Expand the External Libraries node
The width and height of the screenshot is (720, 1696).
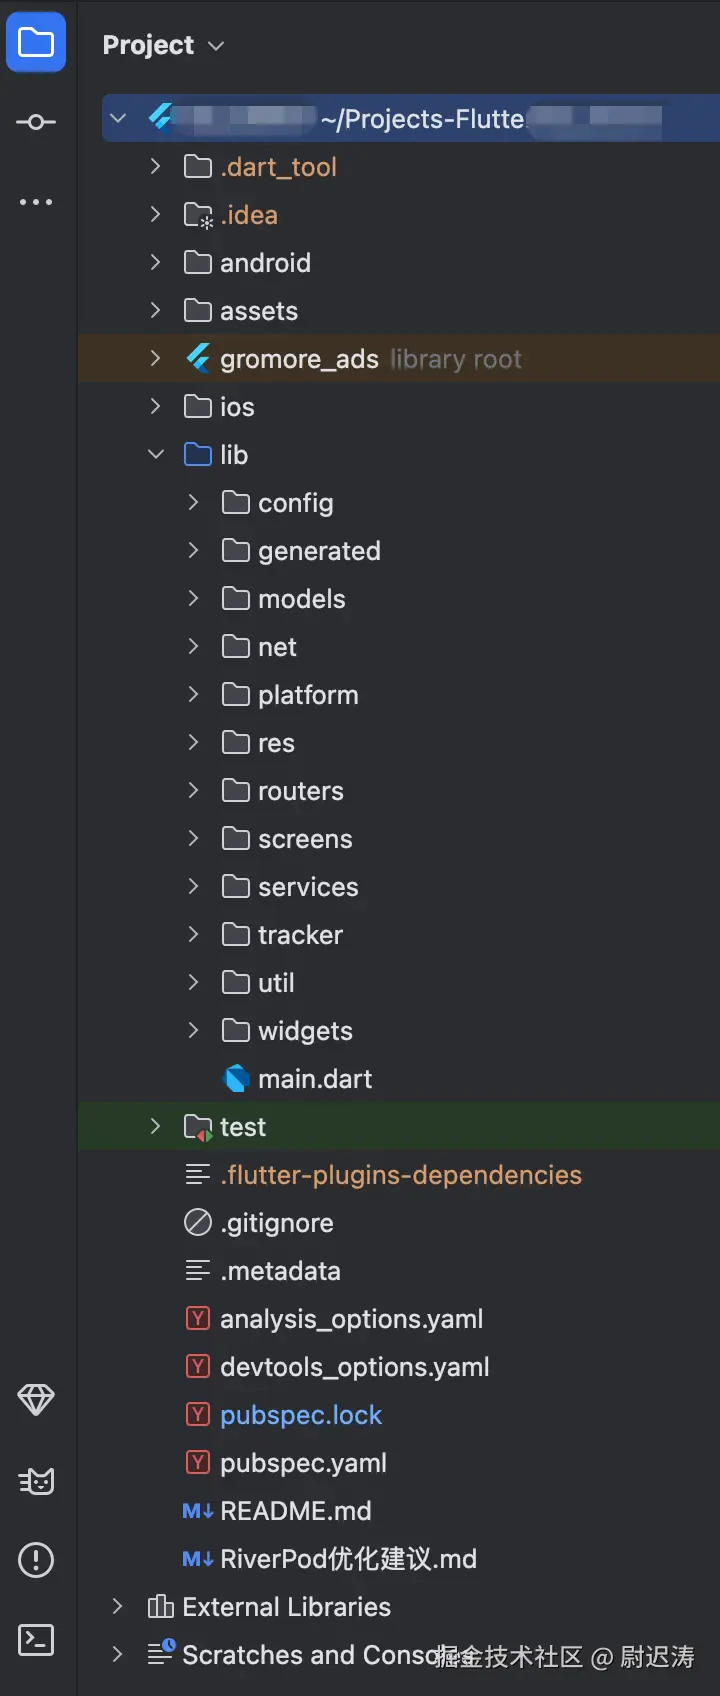[x=118, y=1607]
